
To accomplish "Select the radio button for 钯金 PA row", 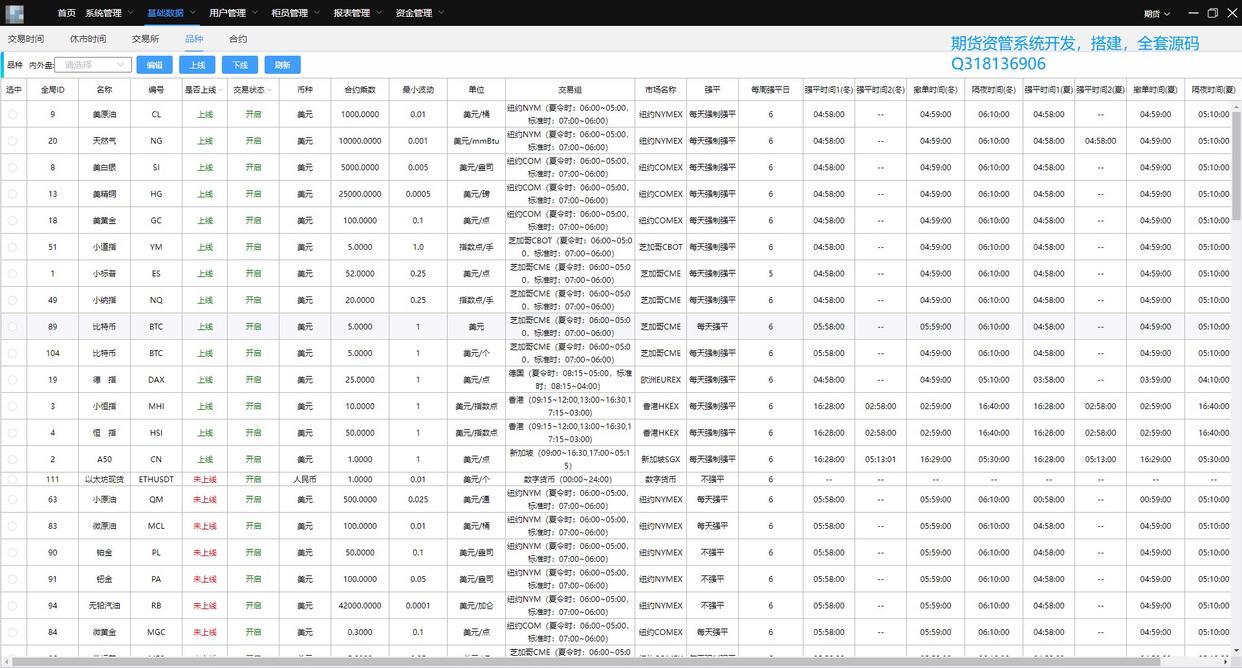I will point(13,579).
